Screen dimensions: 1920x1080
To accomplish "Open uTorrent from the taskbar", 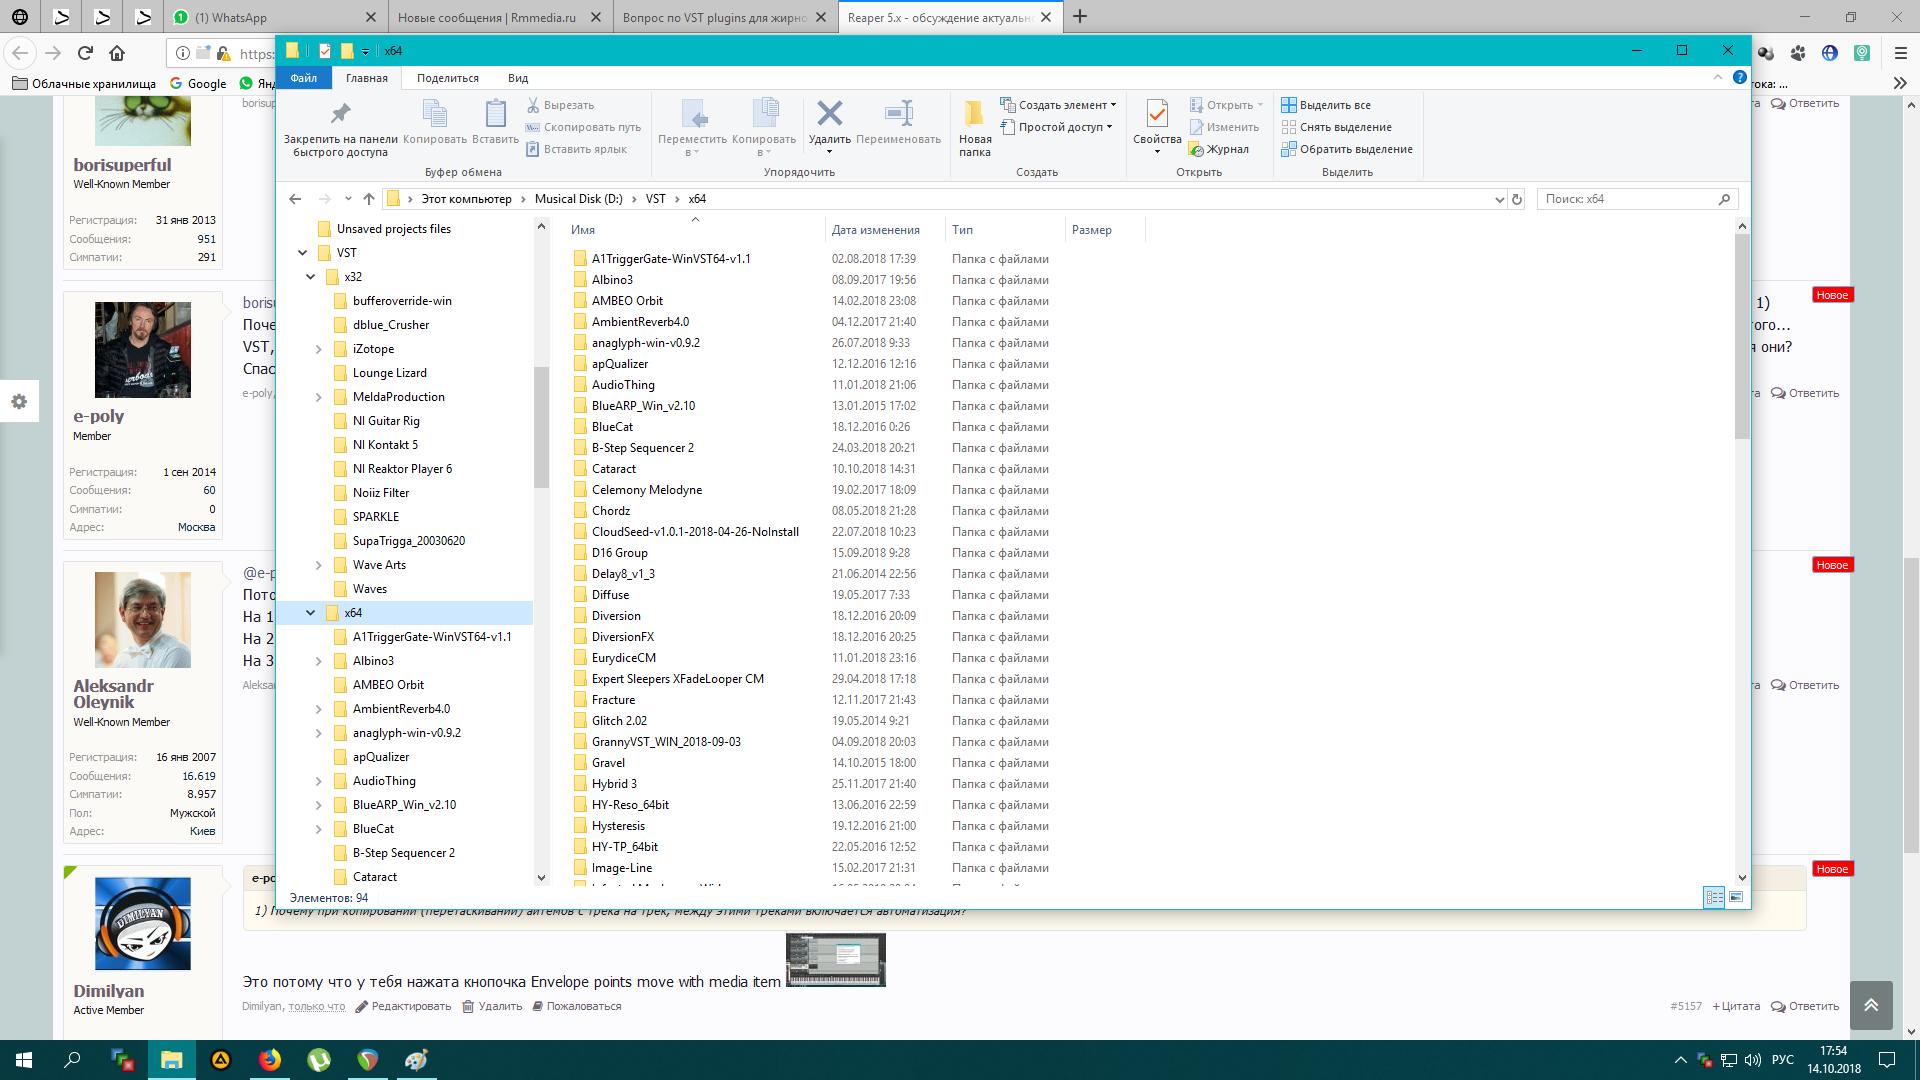I will click(x=319, y=1060).
